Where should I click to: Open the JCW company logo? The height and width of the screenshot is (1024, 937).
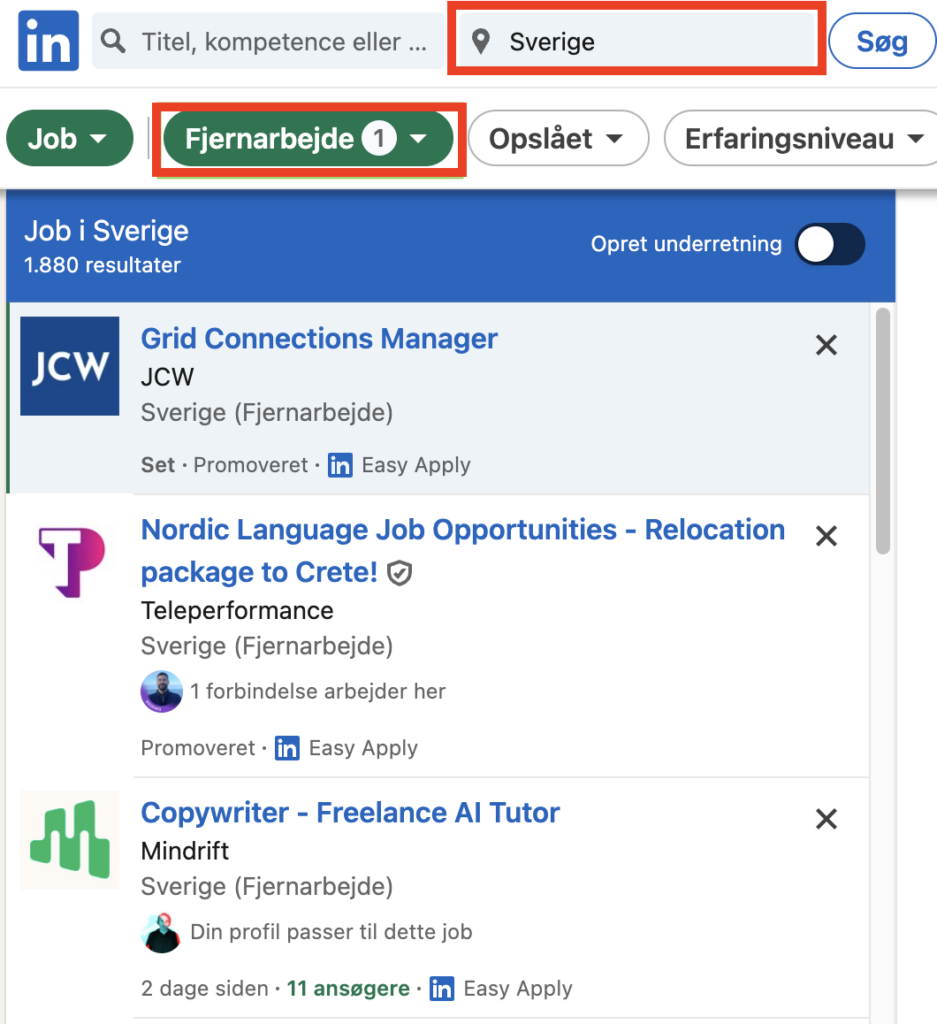tap(70, 366)
